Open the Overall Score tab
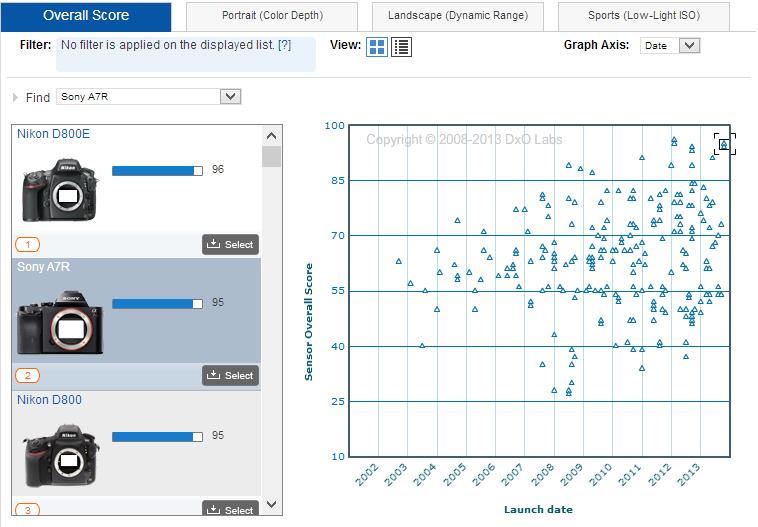The image size is (758, 527). [x=86, y=16]
